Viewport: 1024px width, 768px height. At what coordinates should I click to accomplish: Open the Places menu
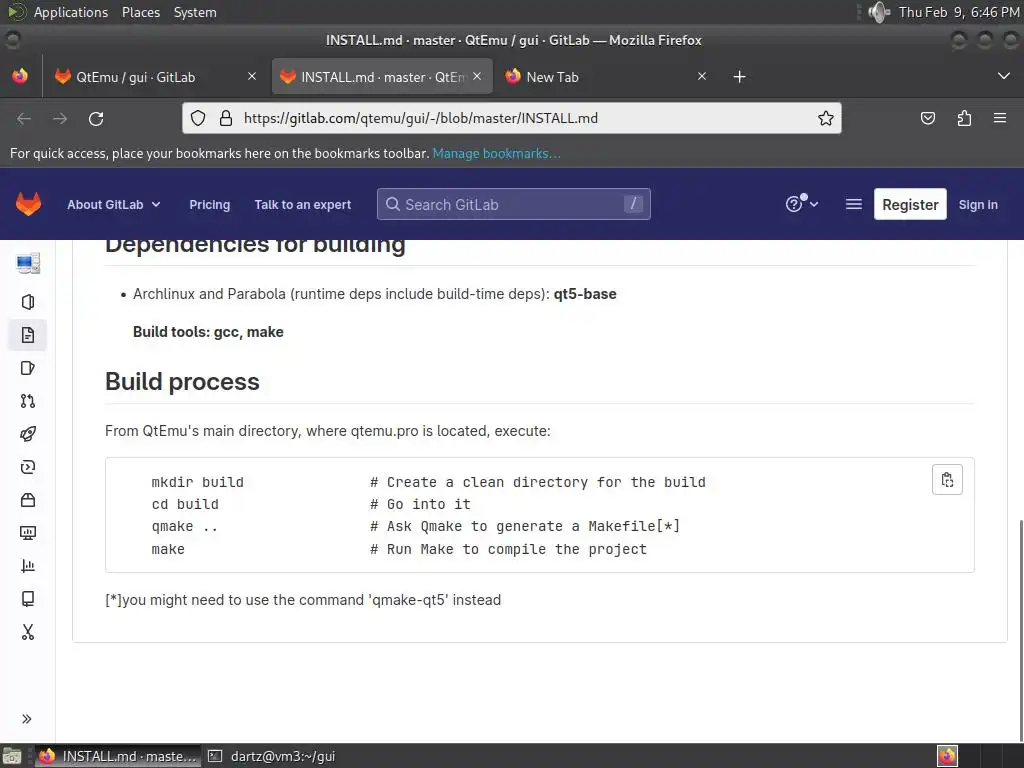[141, 12]
